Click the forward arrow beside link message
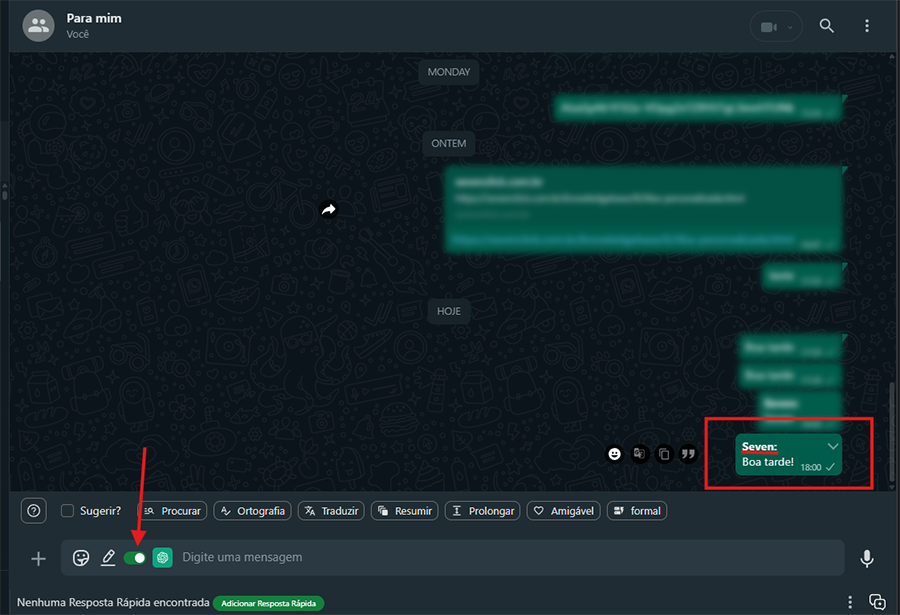This screenshot has width=900, height=615. (328, 209)
